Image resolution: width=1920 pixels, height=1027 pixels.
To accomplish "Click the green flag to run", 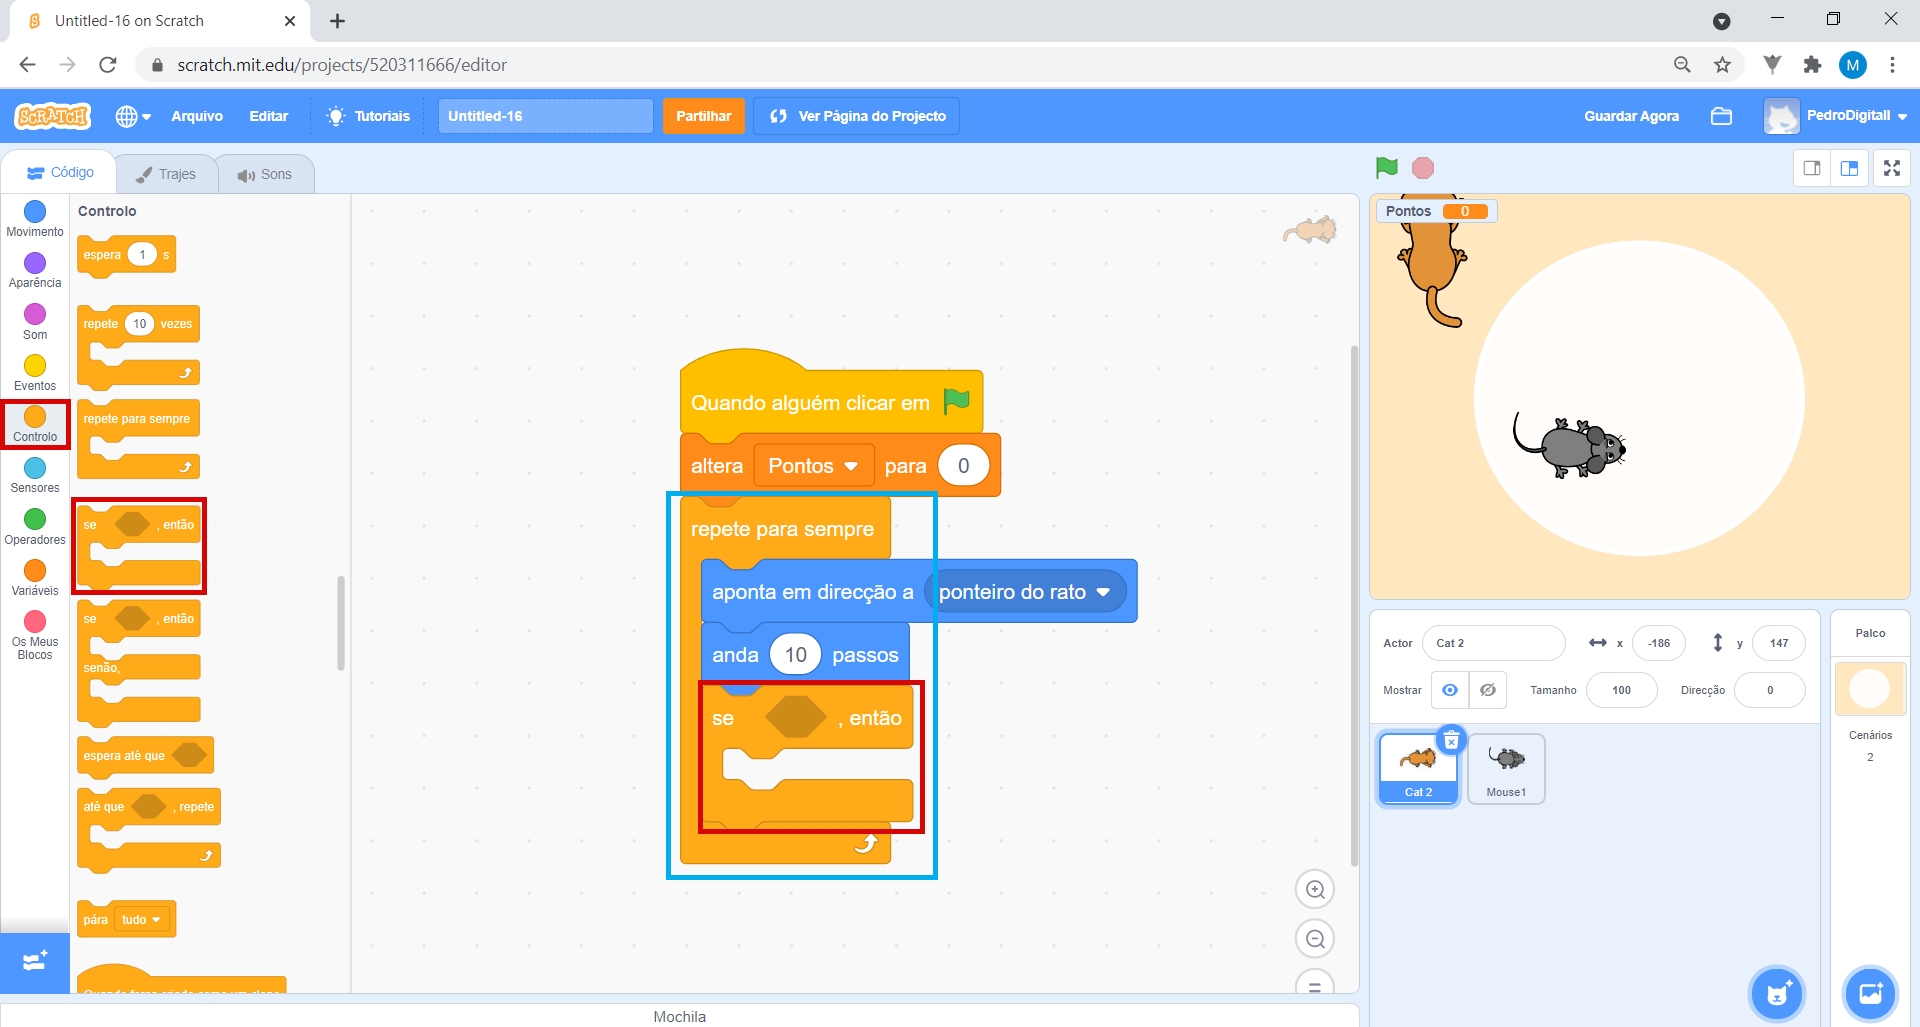I will (1386, 168).
